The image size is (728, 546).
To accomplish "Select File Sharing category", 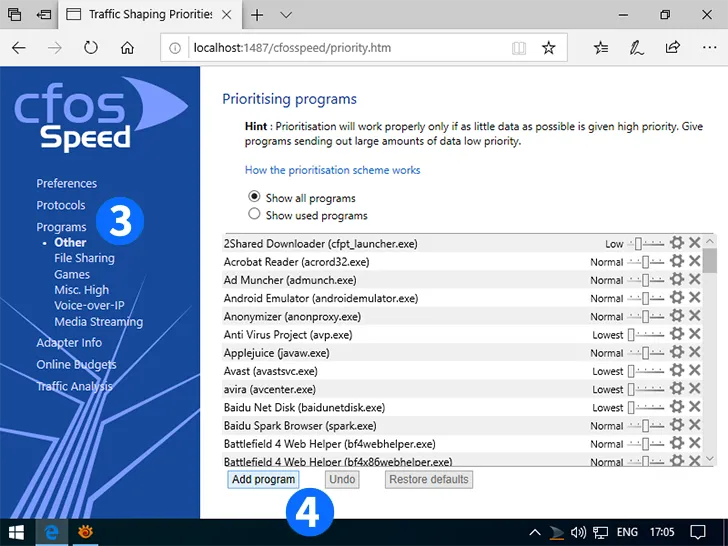I will 84,258.
